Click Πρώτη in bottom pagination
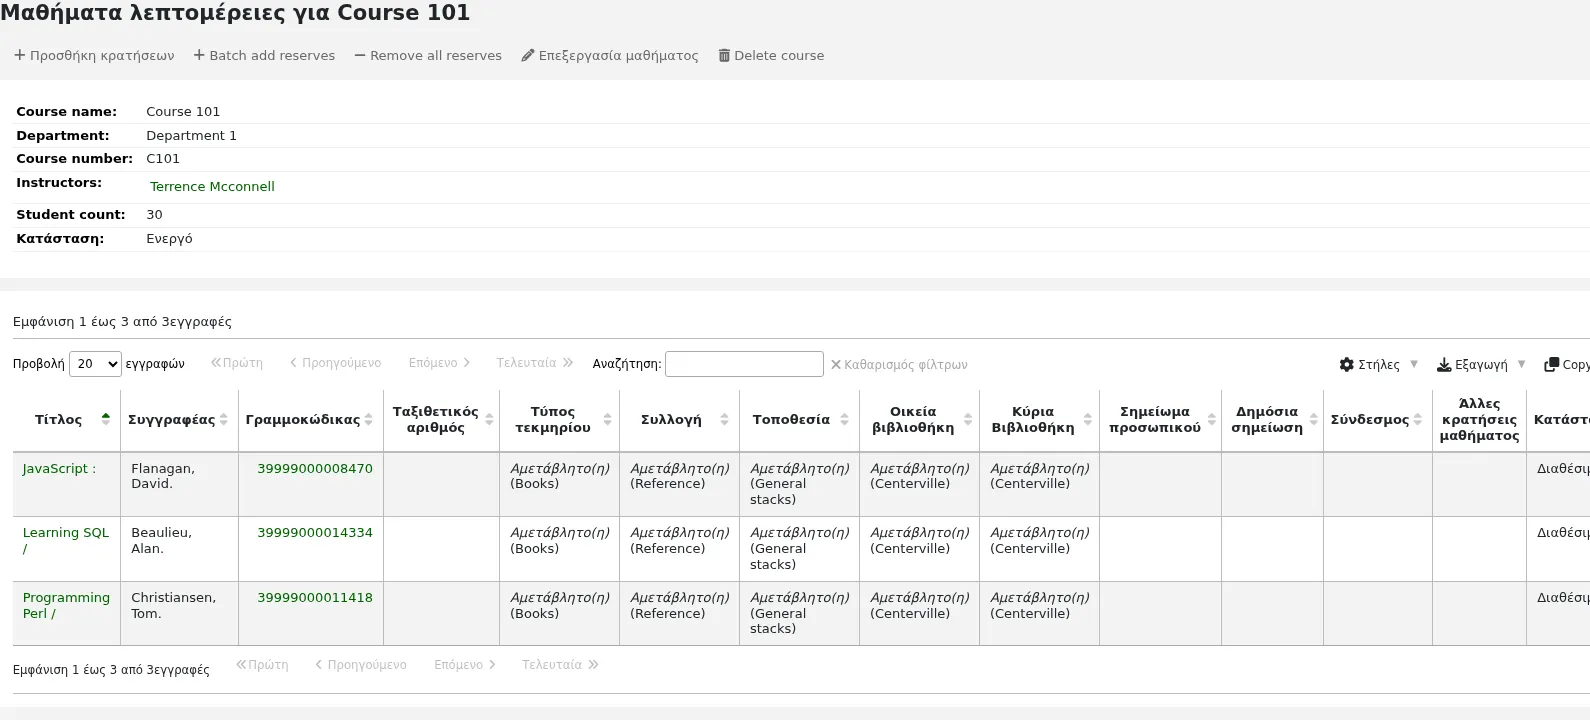The height and width of the screenshot is (720, 1590). pos(262,664)
